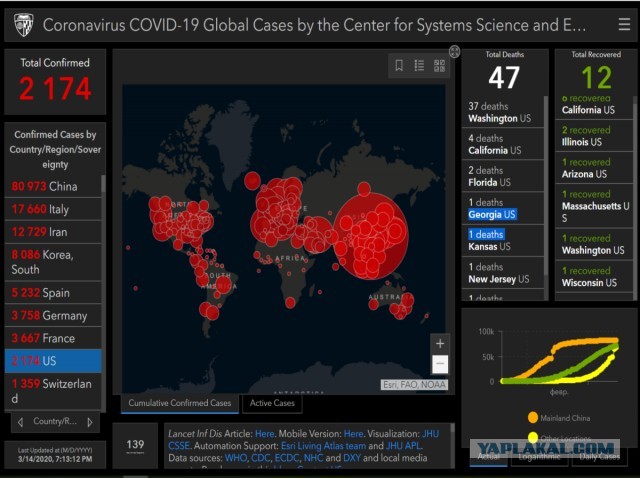Open the Esri Living Atlas team link
640x478 pixels.
click(323, 446)
